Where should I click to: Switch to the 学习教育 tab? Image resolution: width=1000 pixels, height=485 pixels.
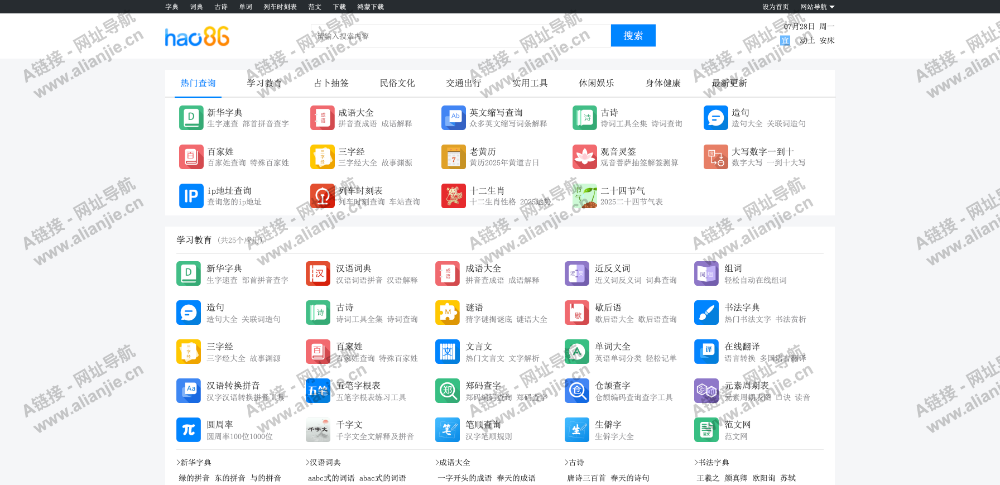click(265, 83)
